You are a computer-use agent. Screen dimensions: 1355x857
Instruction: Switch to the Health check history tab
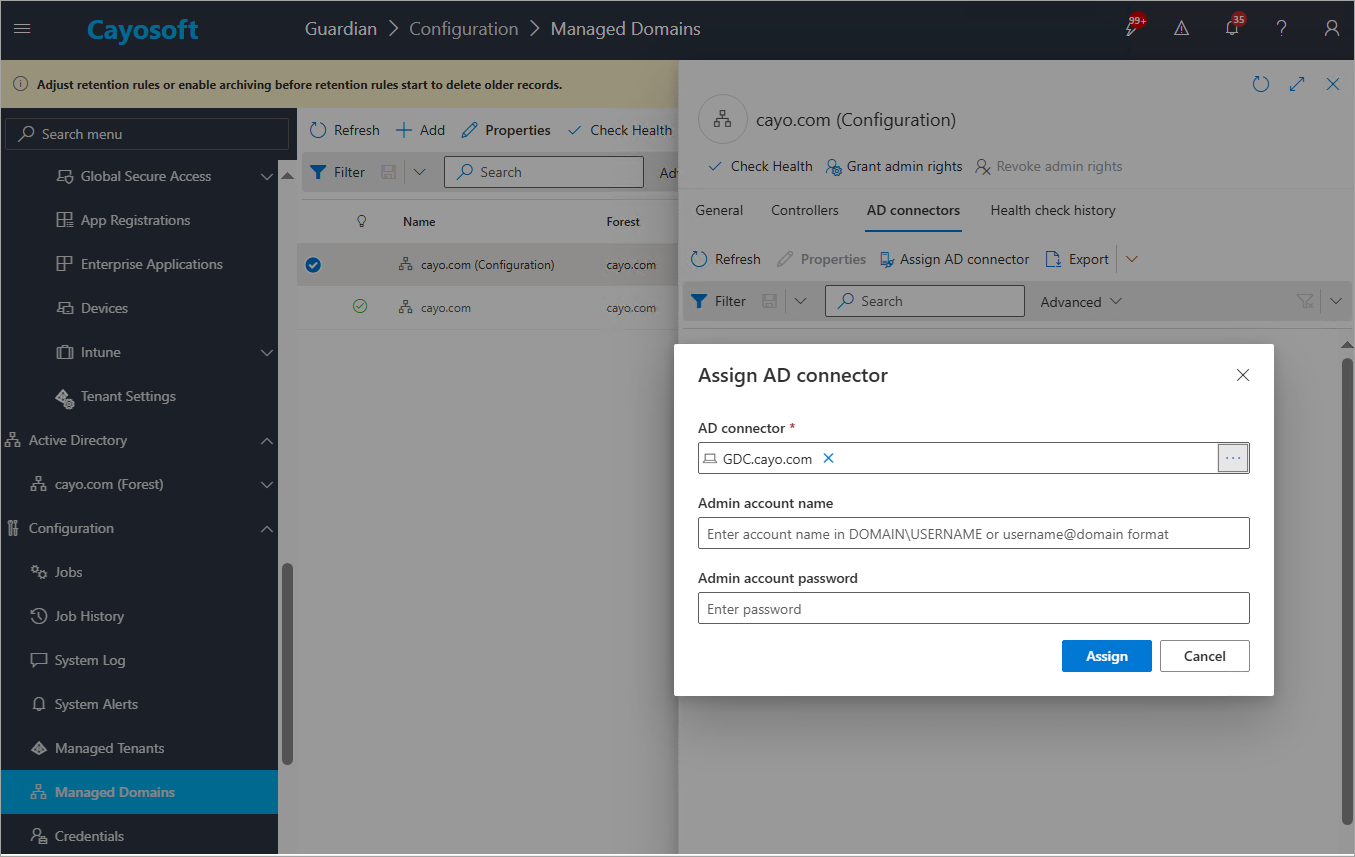coord(1053,210)
